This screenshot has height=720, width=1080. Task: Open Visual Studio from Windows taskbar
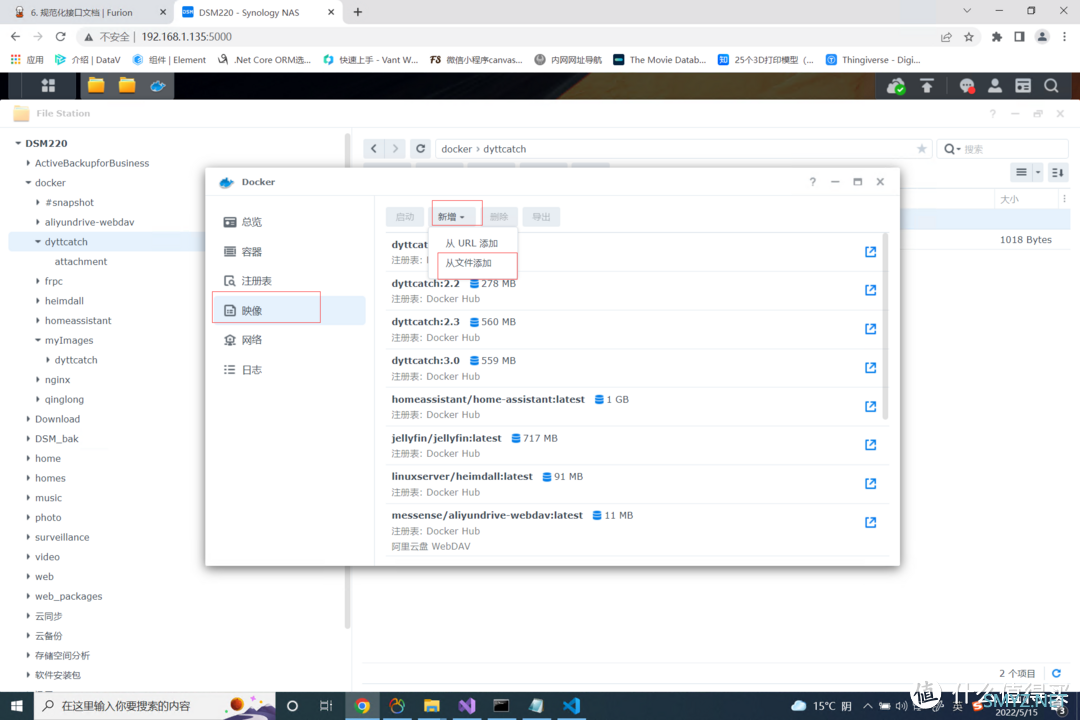pos(467,706)
